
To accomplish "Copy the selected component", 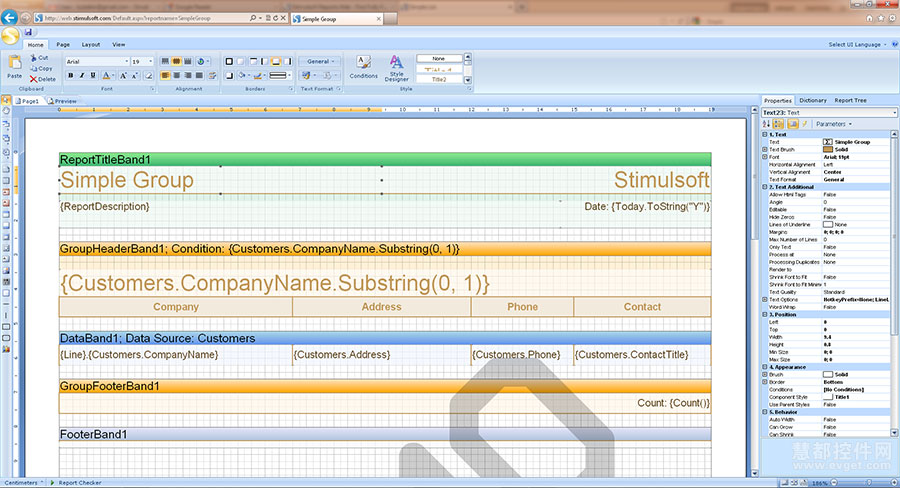I will (41, 68).
